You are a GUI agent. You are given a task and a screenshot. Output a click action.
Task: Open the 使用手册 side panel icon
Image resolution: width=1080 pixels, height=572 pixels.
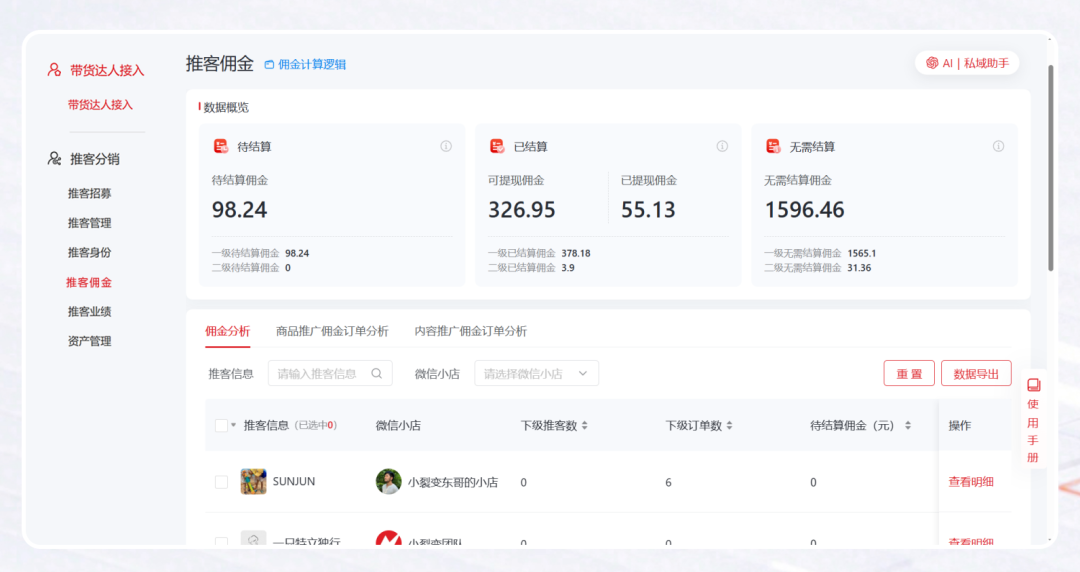(x=1033, y=385)
